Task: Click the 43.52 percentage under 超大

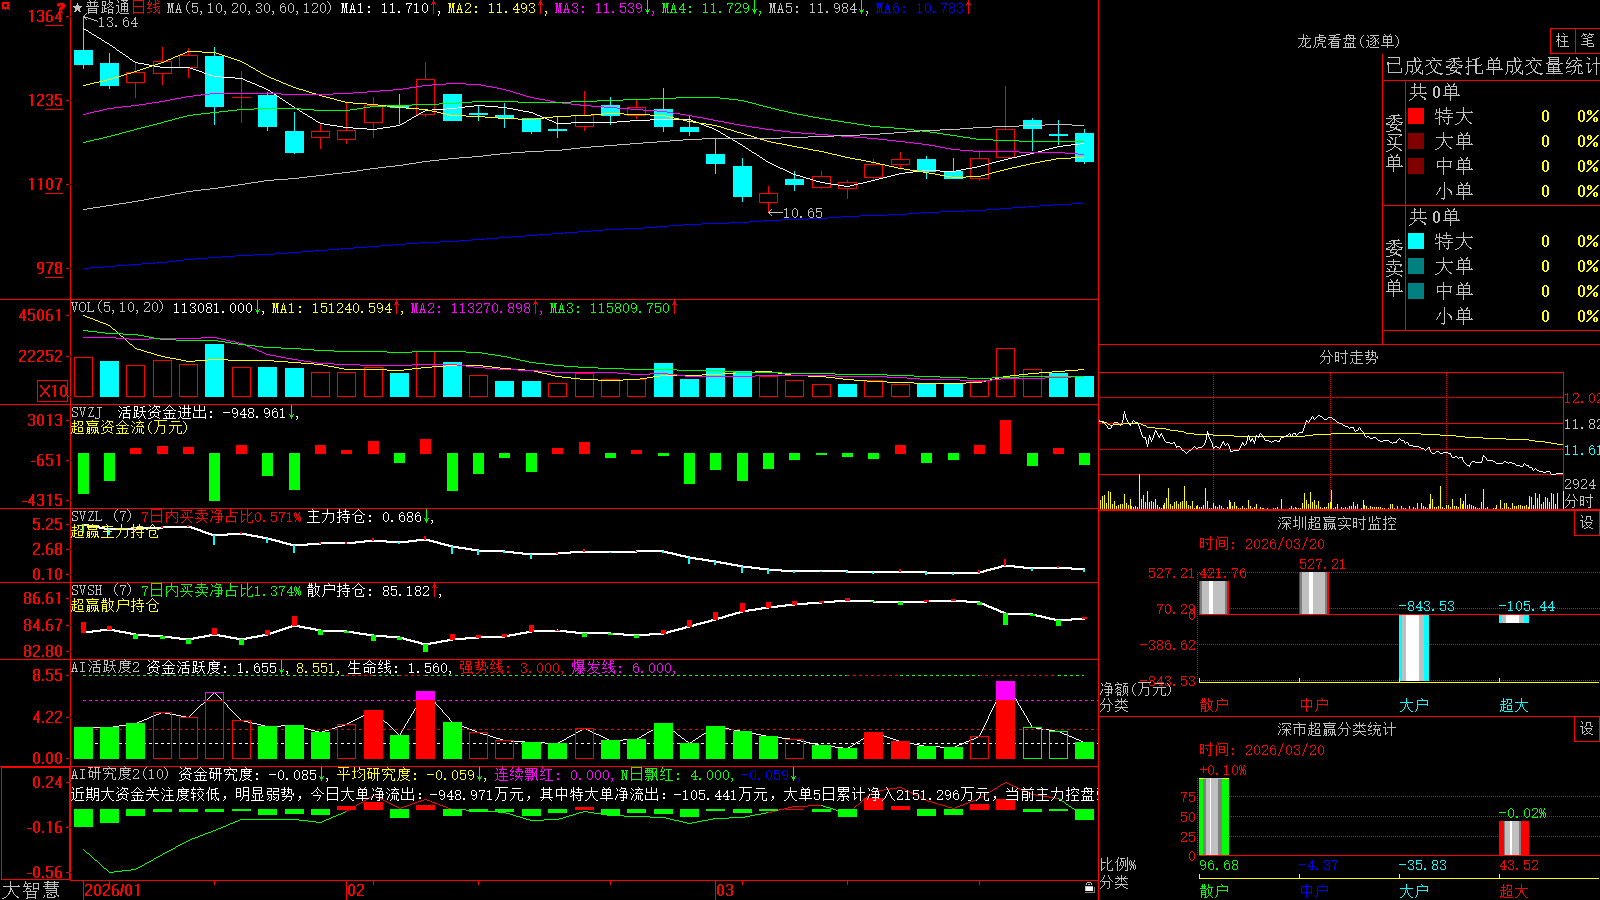Action: pos(1519,865)
